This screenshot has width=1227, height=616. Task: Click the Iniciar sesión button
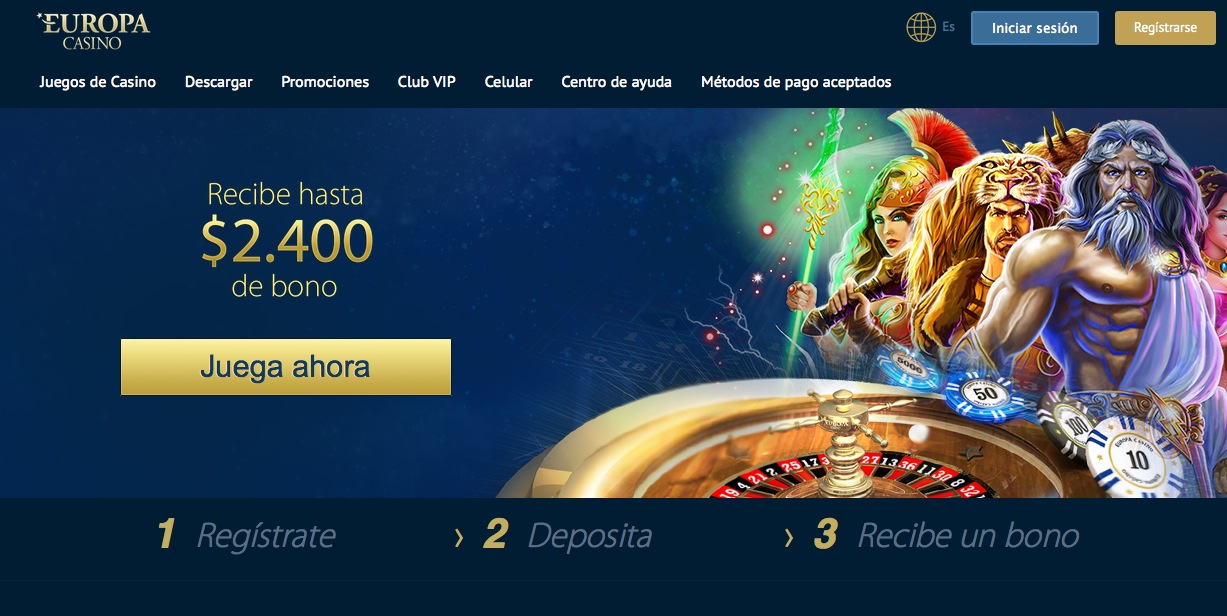click(x=1035, y=28)
